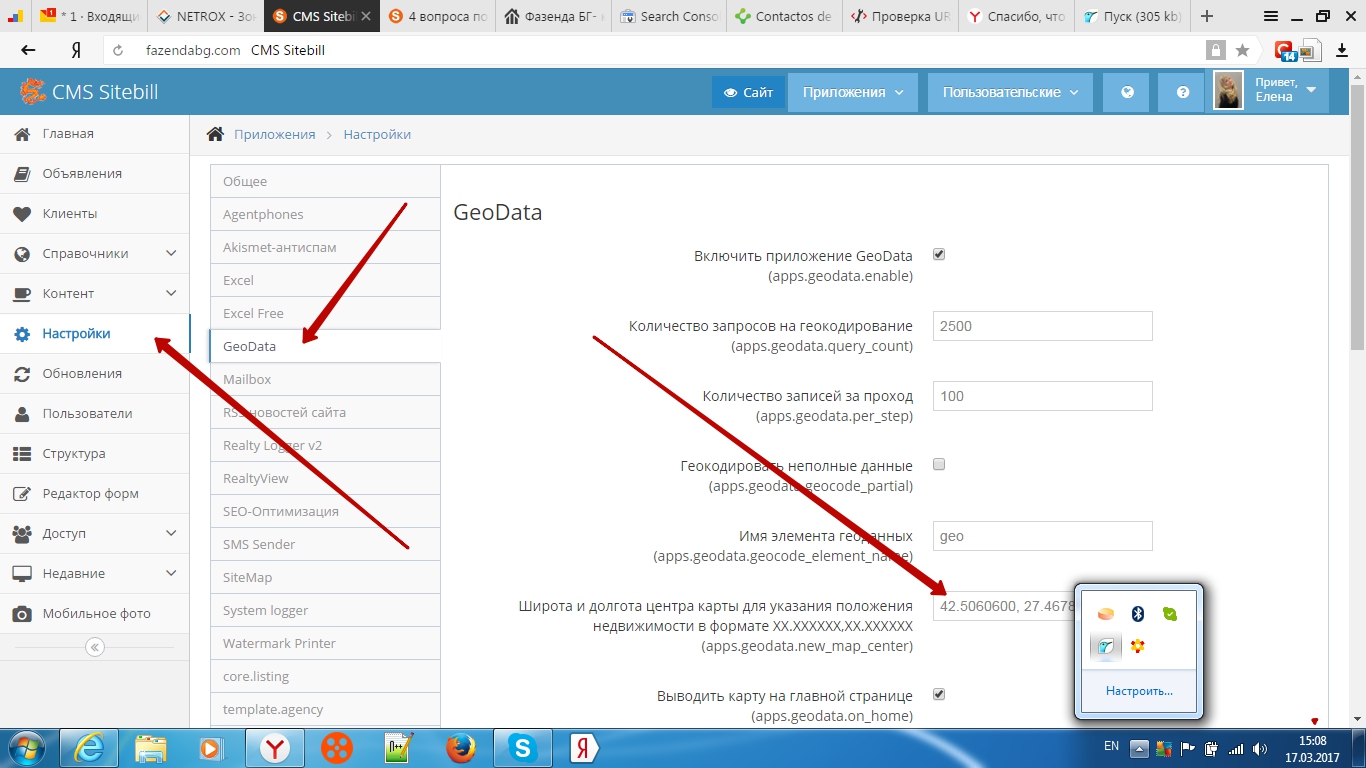Open Action Center flag icon in tray
The height and width of the screenshot is (768, 1366).
point(1188,748)
